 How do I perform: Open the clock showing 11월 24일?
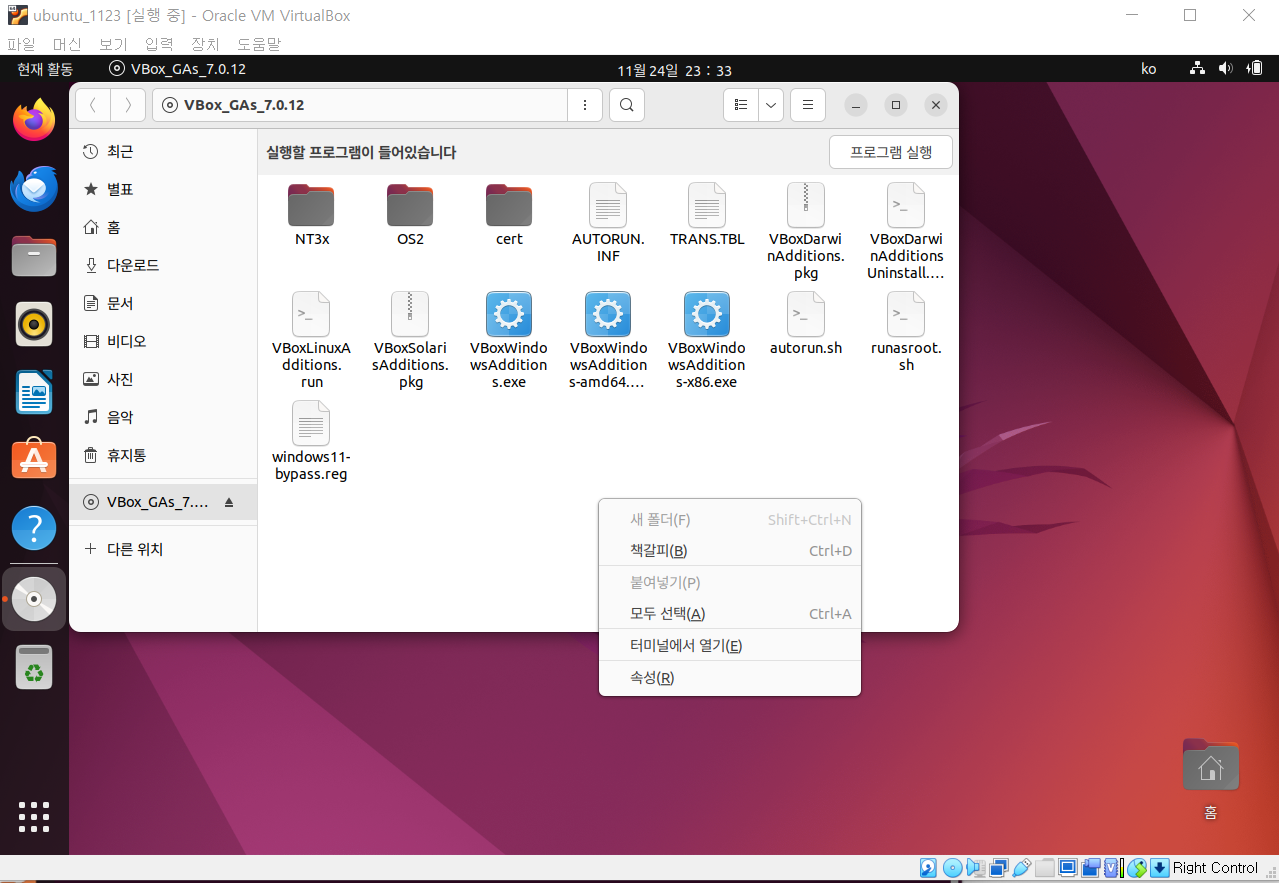pos(675,70)
